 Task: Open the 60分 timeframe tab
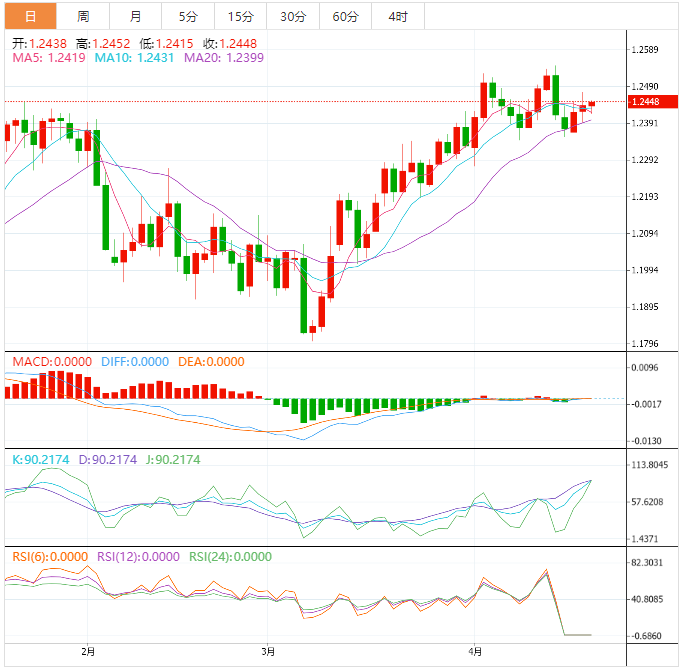pos(345,16)
